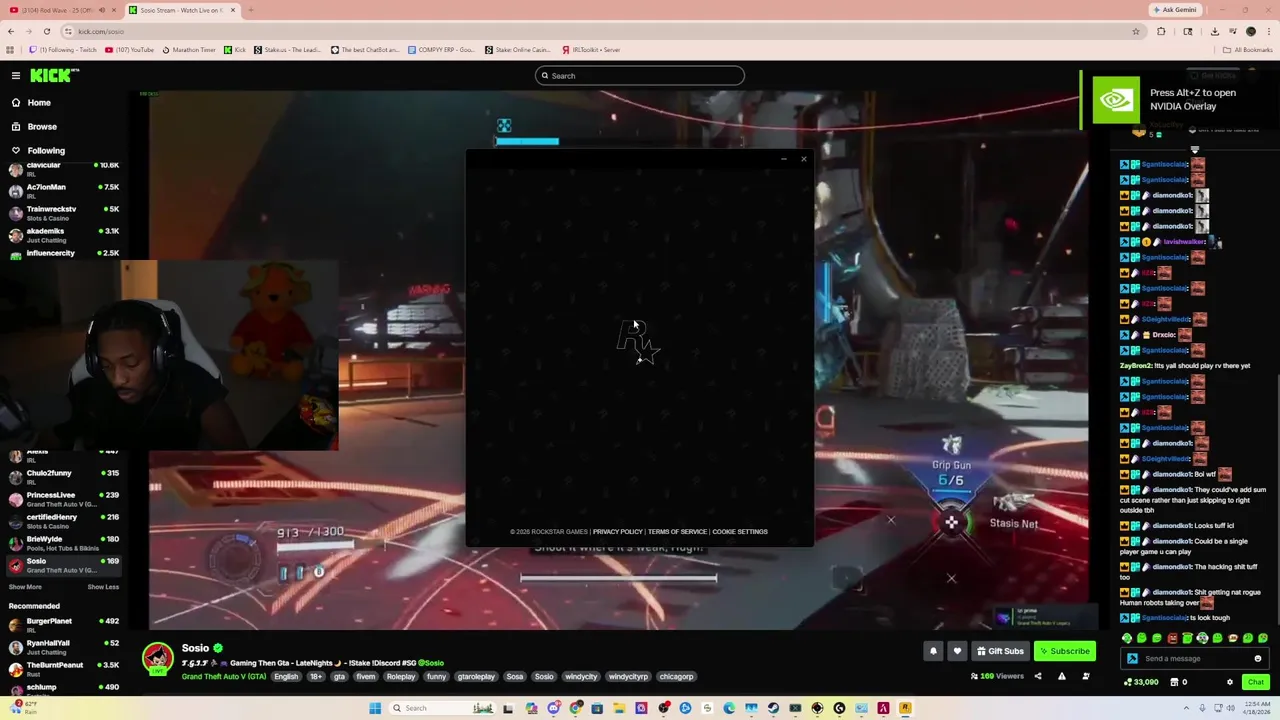Viewport: 1280px width, 720px height.
Task: Open the Windows Start menu
Action: pos(375,708)
